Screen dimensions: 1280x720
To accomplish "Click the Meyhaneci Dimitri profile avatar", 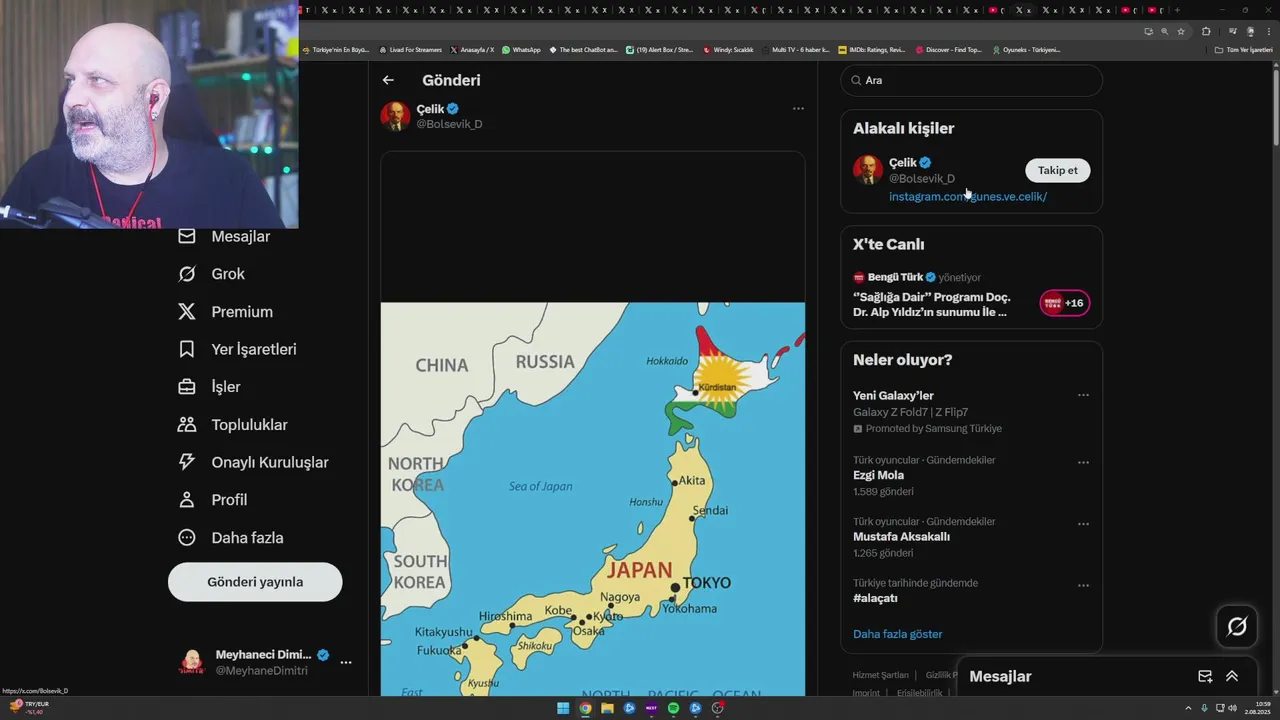I will tap(191, 662).
